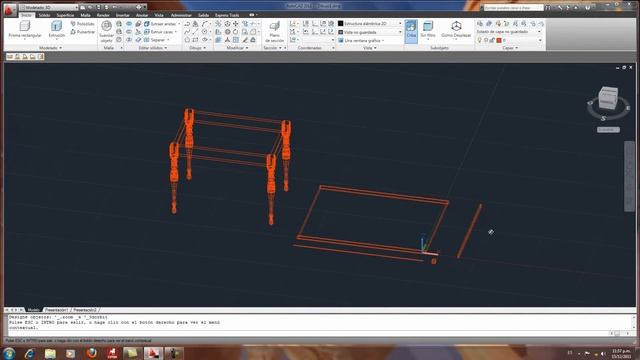Select the erase tool in Modificar panel
Image resolution: width=640 pixels, height=360 pixels.
[x=245, y=40]
